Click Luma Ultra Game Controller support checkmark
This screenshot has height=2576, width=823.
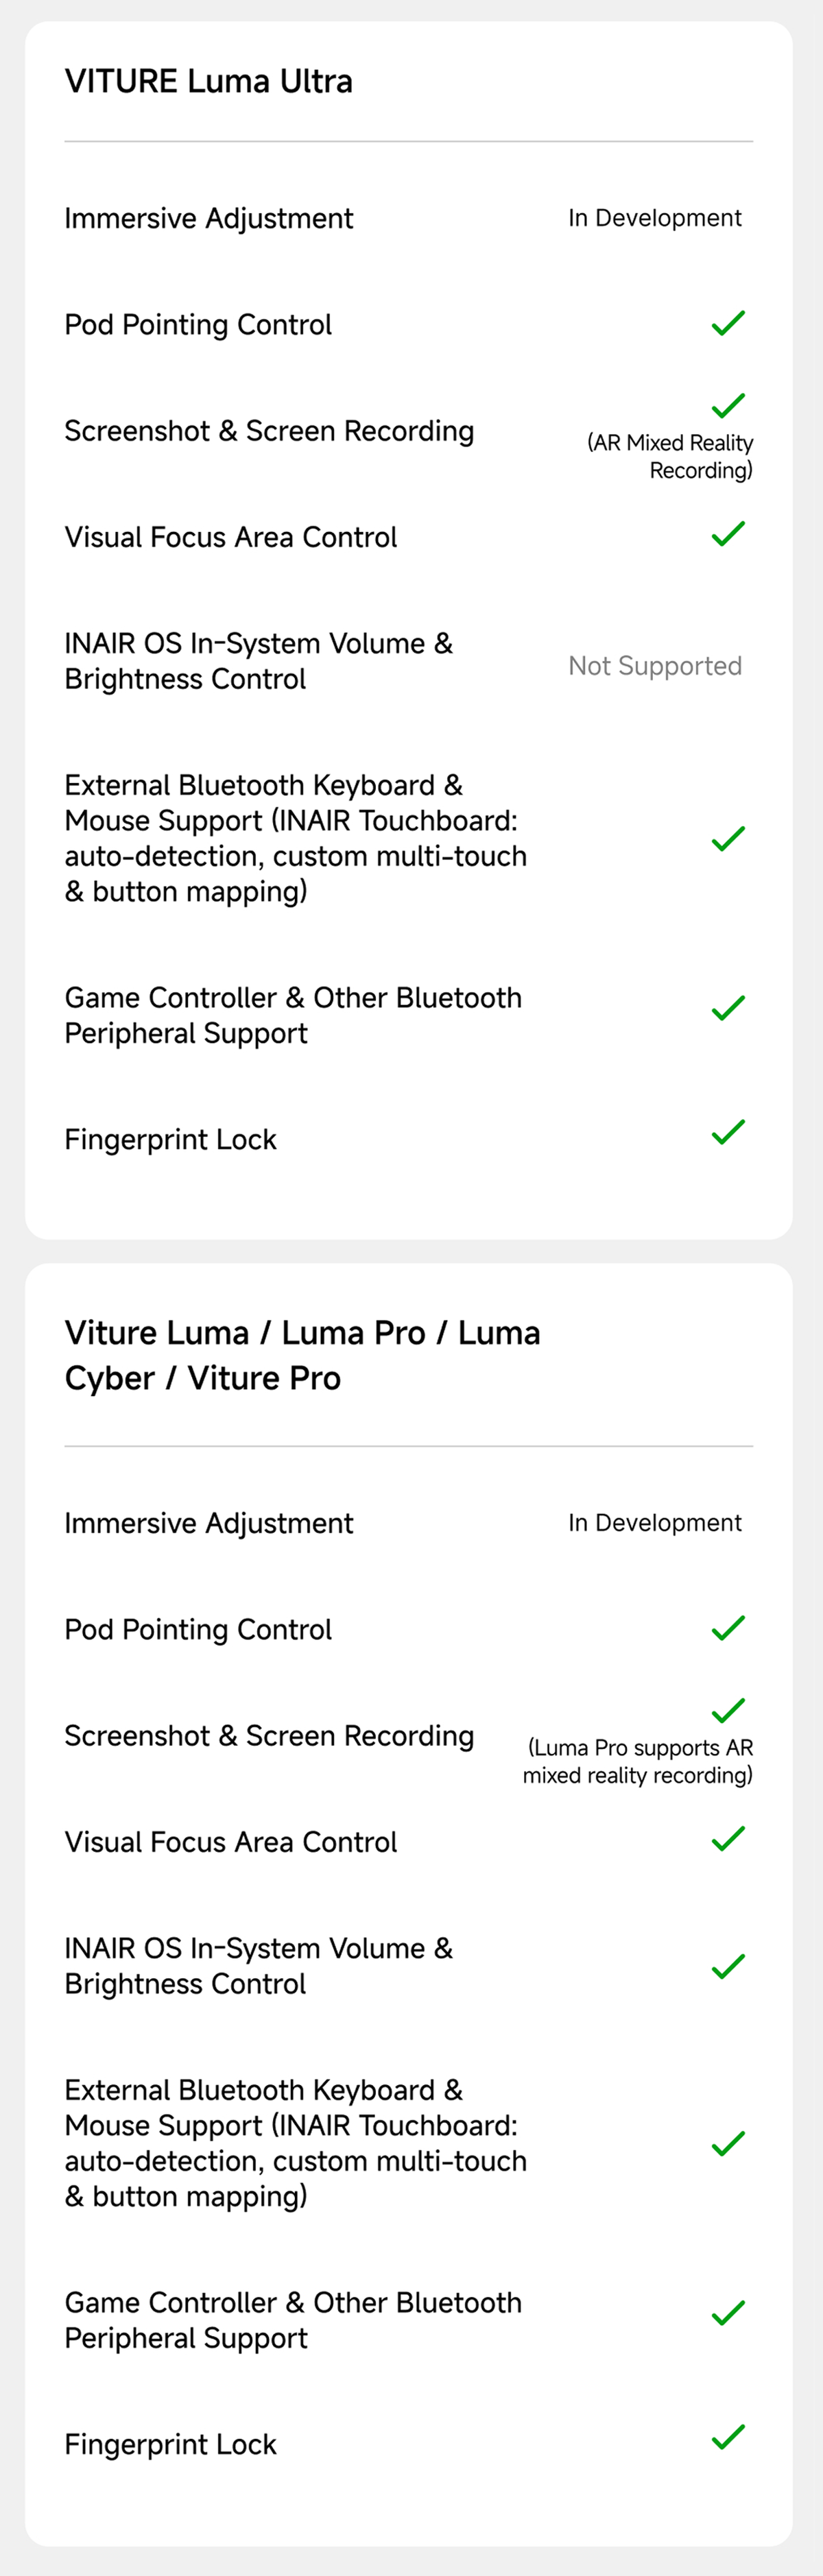click(728, 1008)
